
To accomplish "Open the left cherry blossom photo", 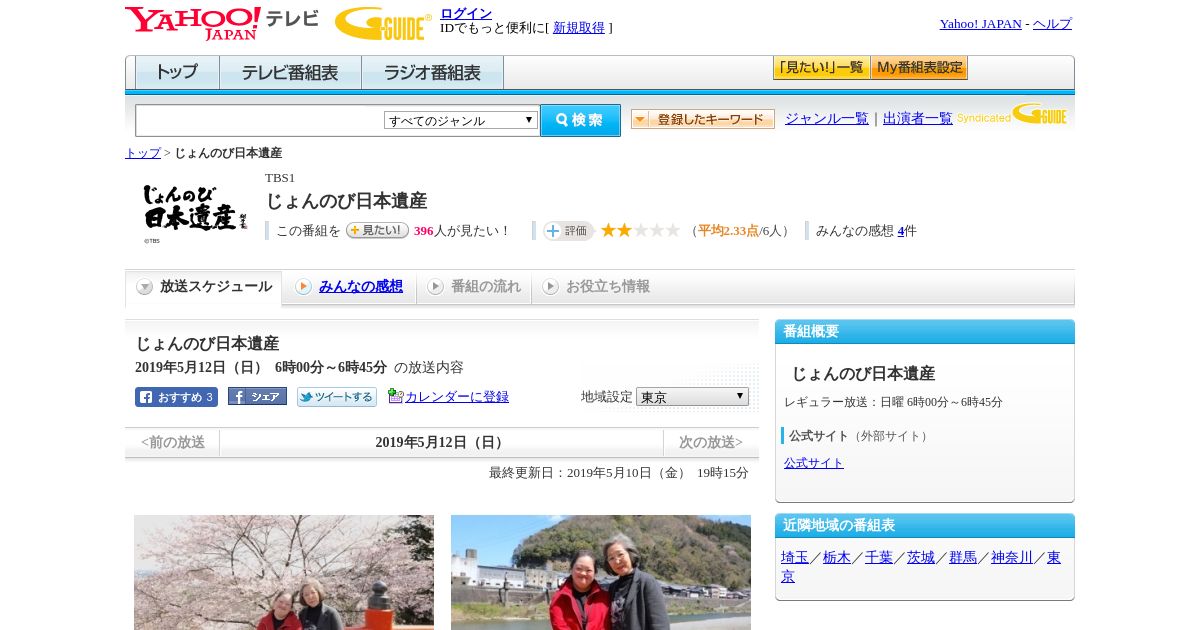I will 284,572.
